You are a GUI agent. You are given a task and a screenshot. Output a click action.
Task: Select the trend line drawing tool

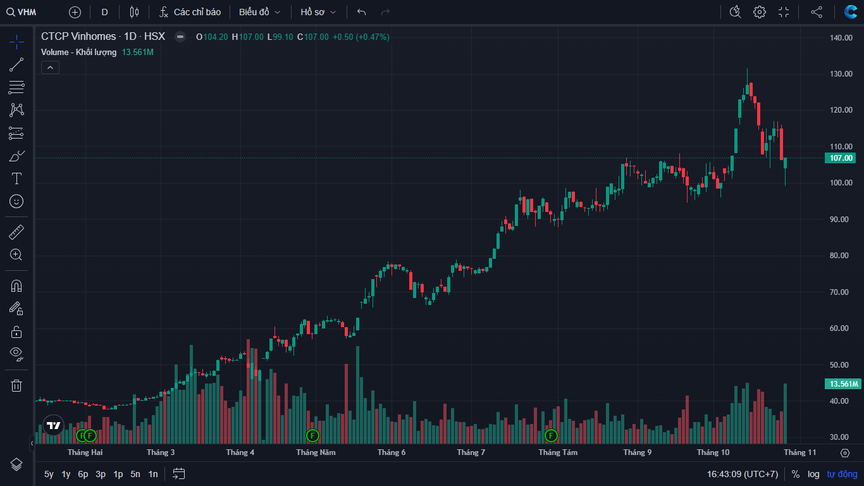click(16, 64)
